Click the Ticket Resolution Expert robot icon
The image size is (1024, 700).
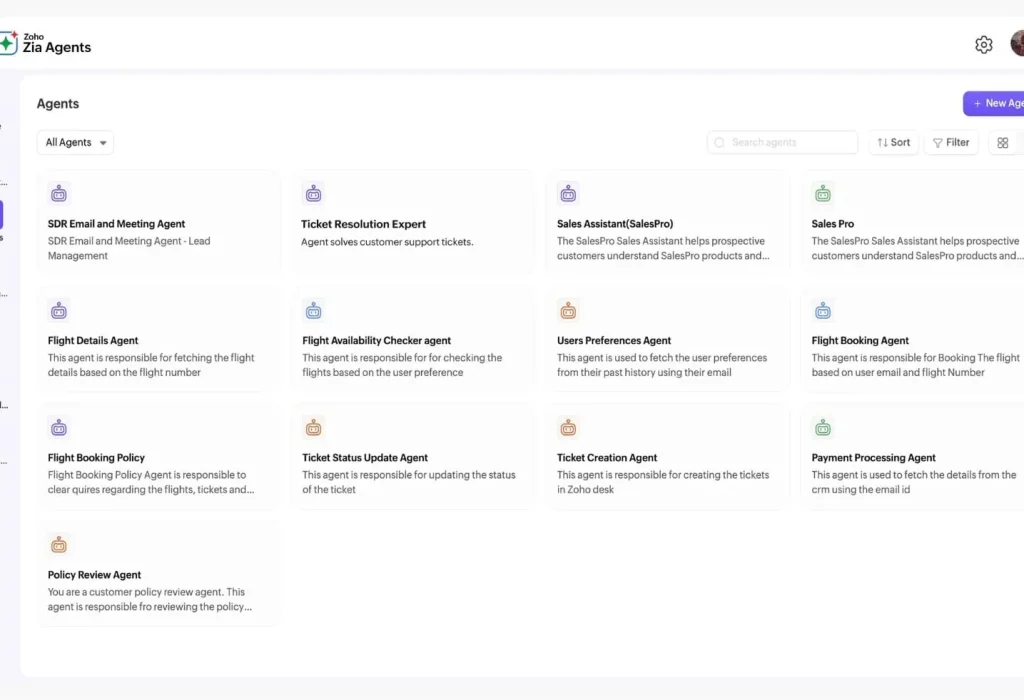313,193
